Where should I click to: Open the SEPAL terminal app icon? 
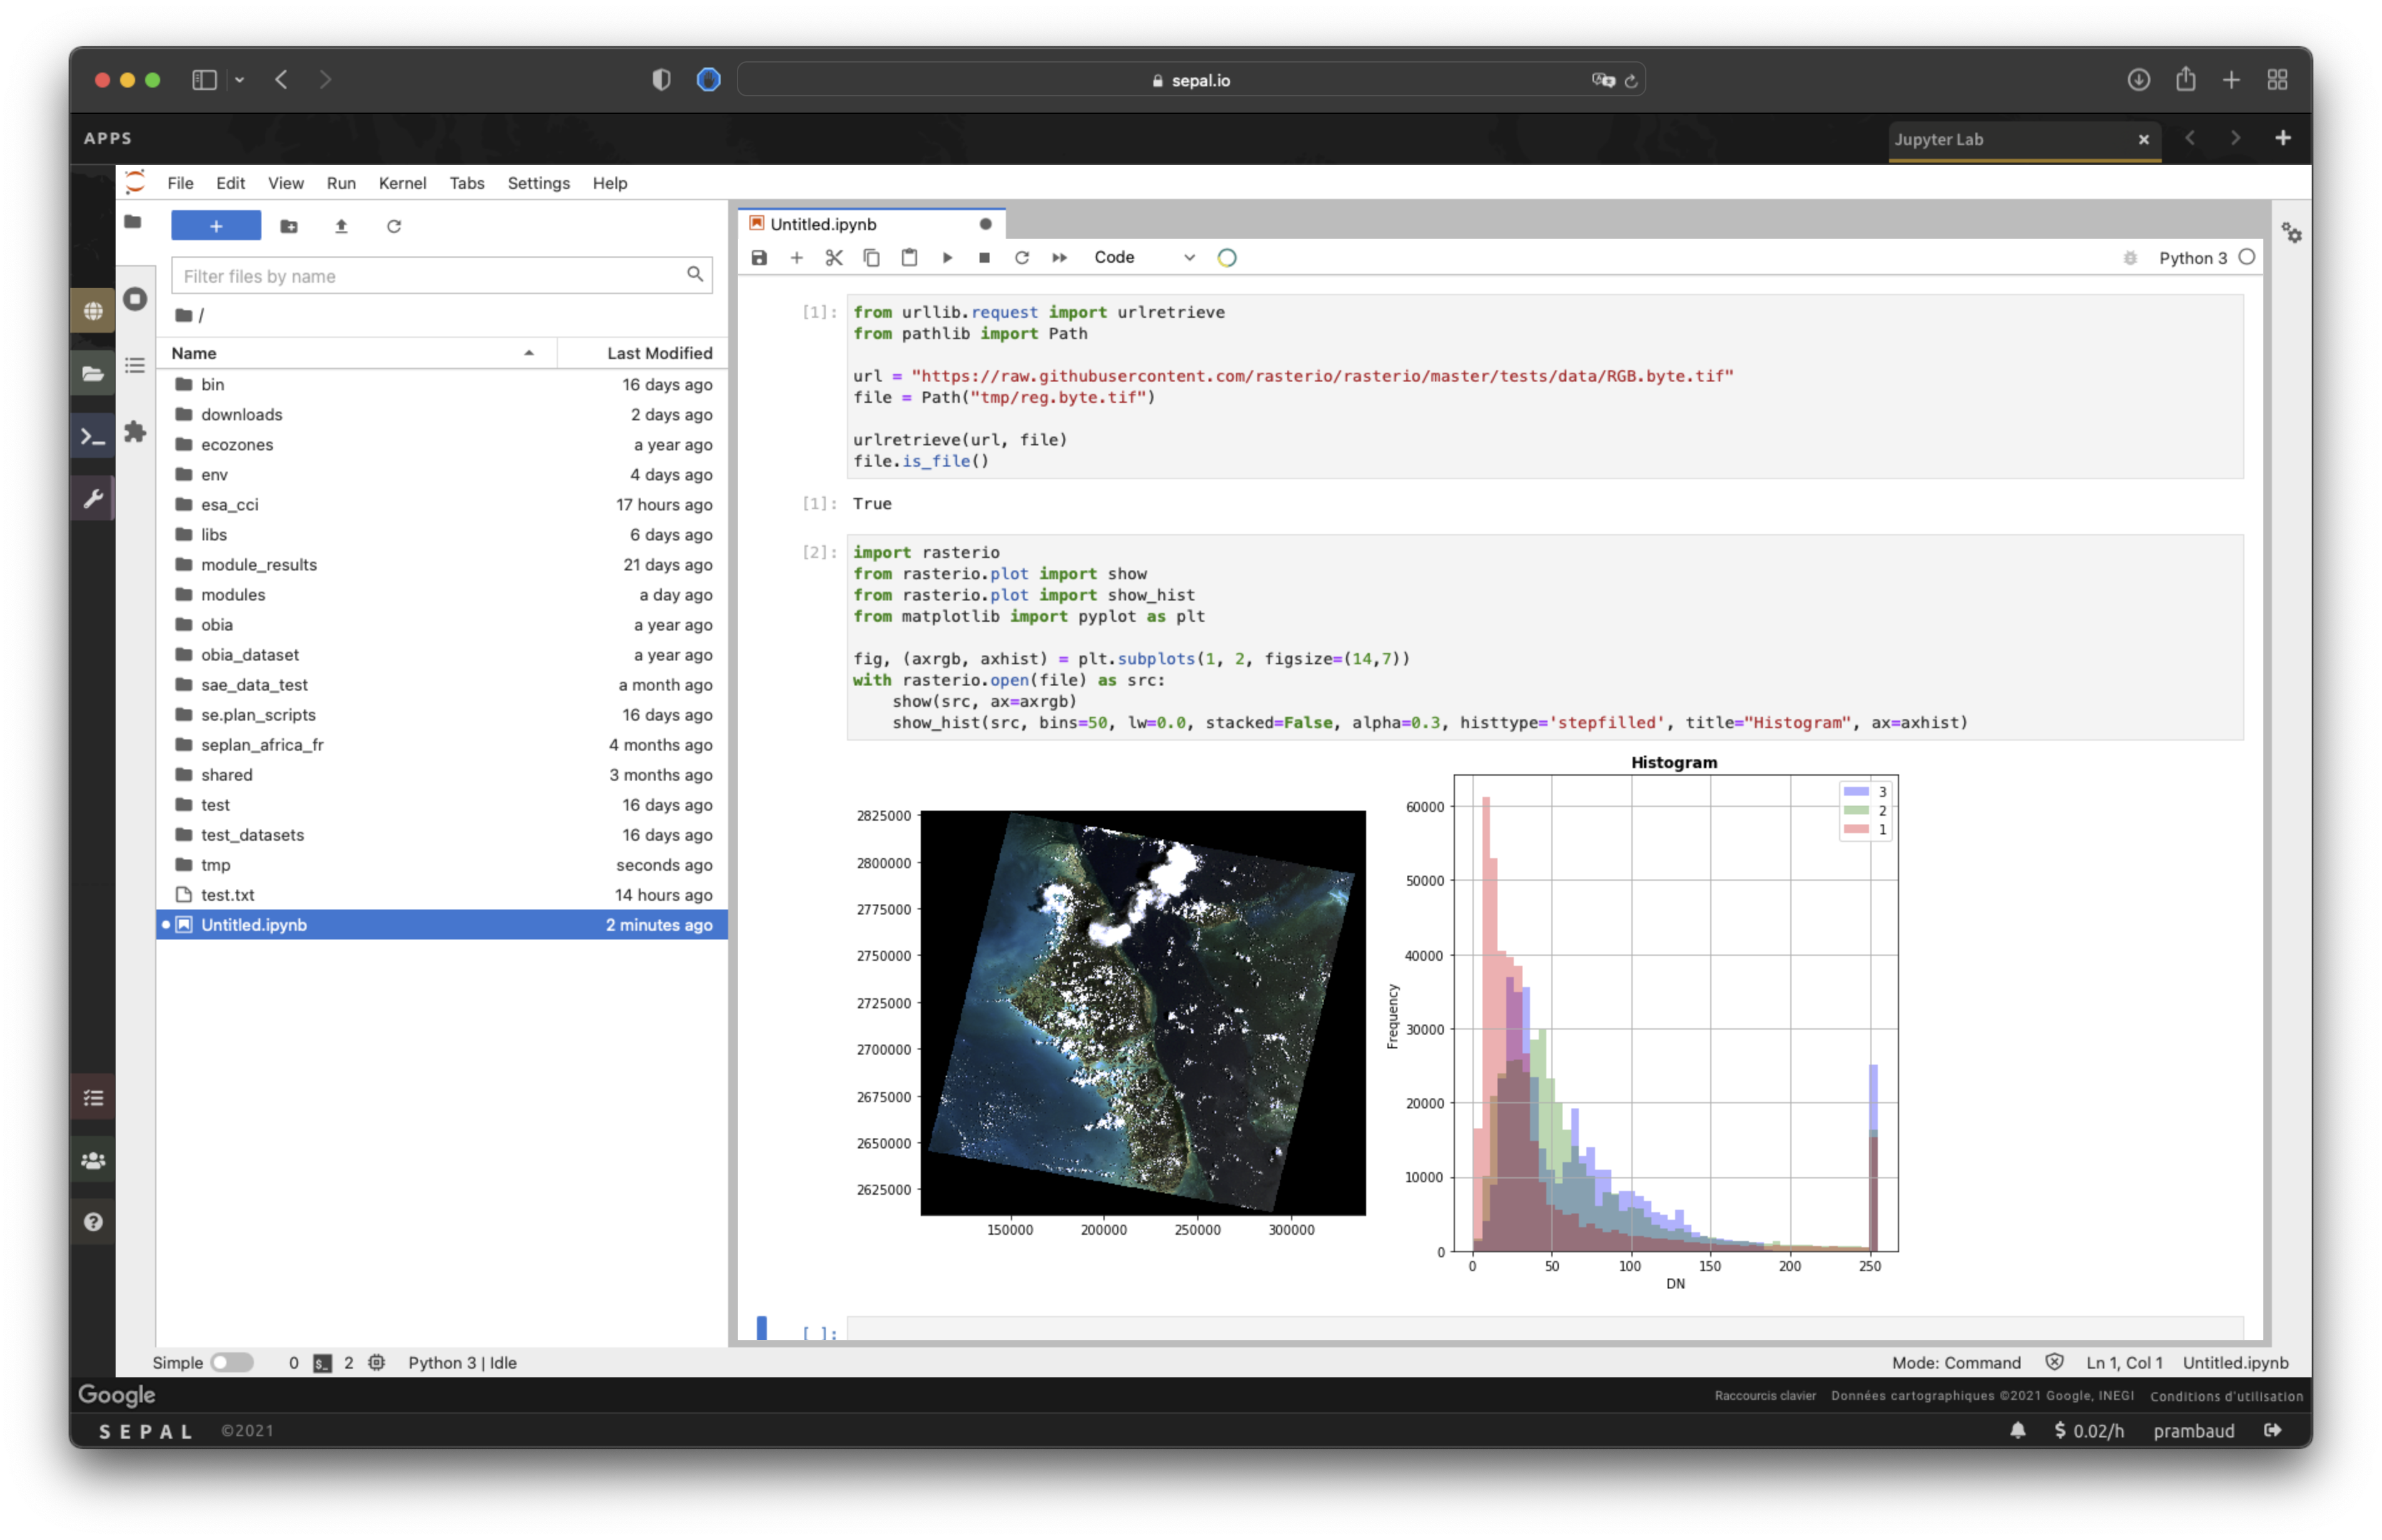[93, 436]
